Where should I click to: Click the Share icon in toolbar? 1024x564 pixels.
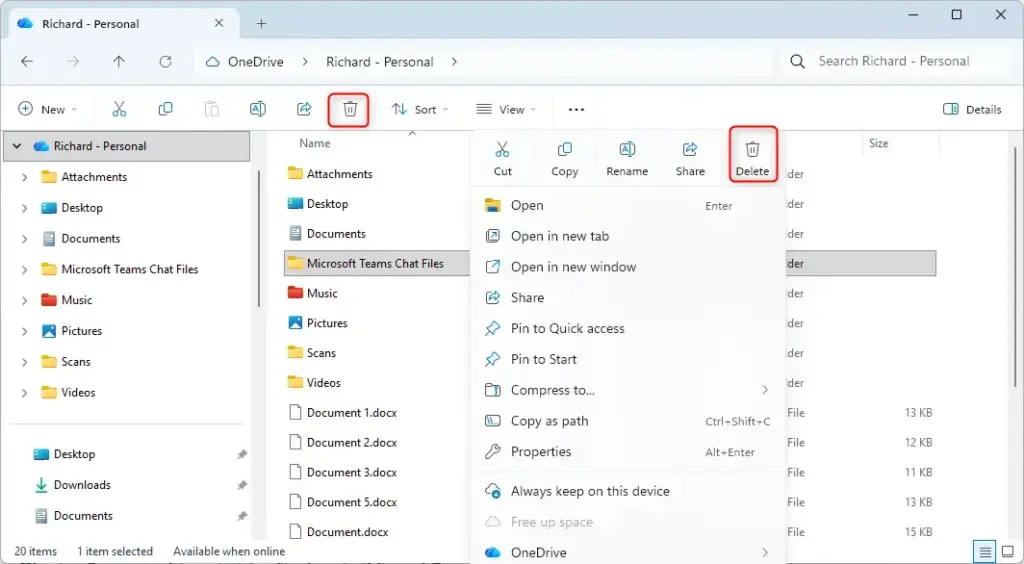point(304,109)
